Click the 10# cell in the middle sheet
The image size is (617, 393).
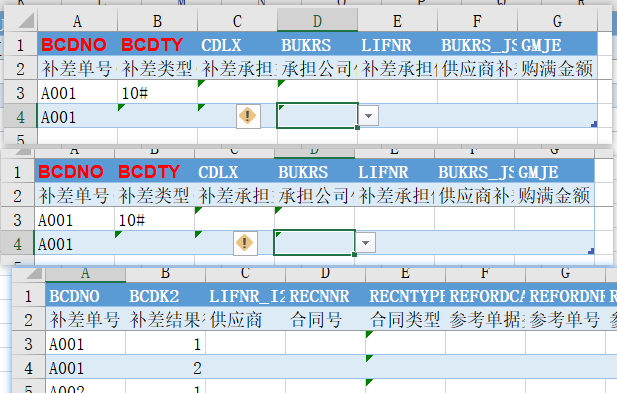coord(154,220)
